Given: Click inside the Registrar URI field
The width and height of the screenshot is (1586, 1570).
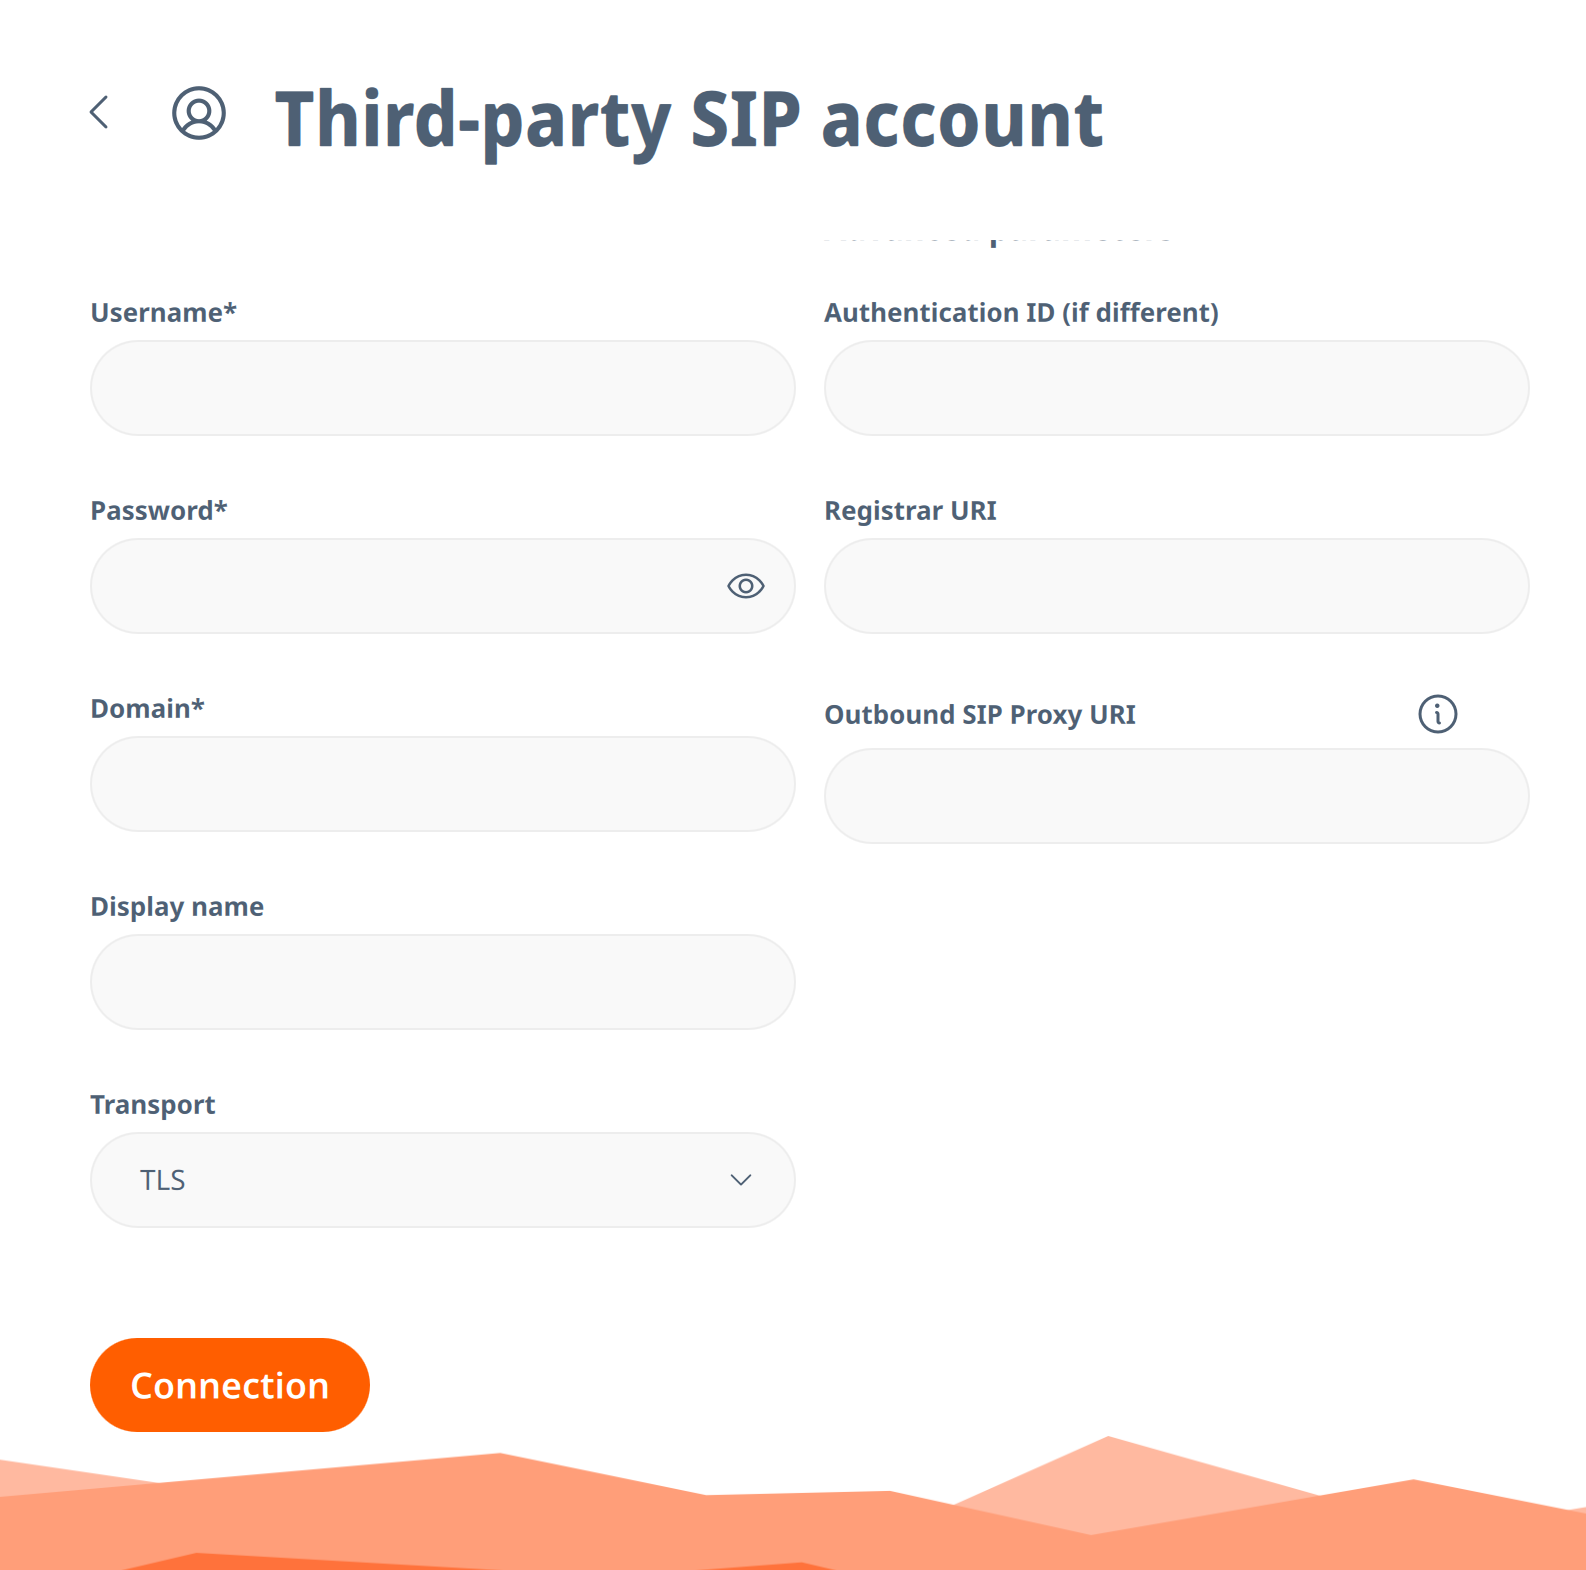Looking at the screenshot, I should [1175, 586].
